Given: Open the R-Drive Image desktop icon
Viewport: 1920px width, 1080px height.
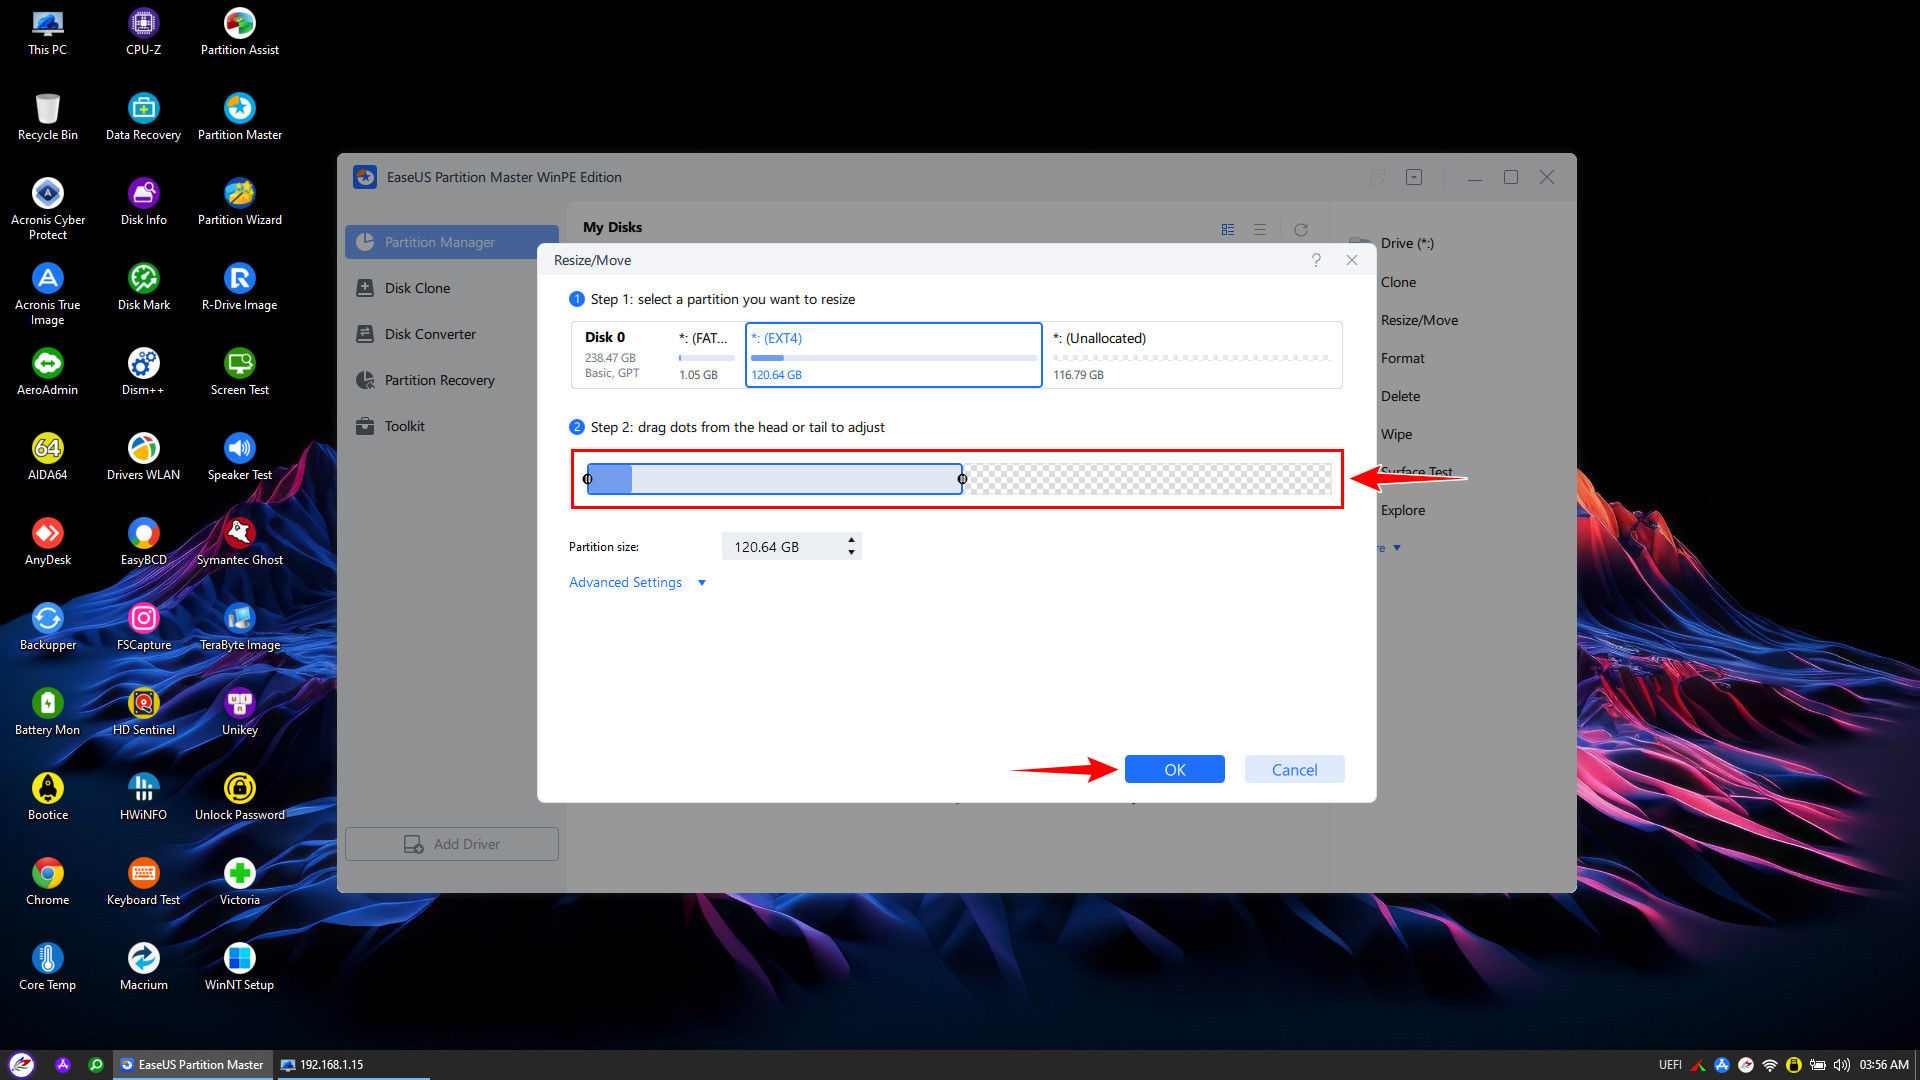Looking at the screenshot, I should (239, 279).
